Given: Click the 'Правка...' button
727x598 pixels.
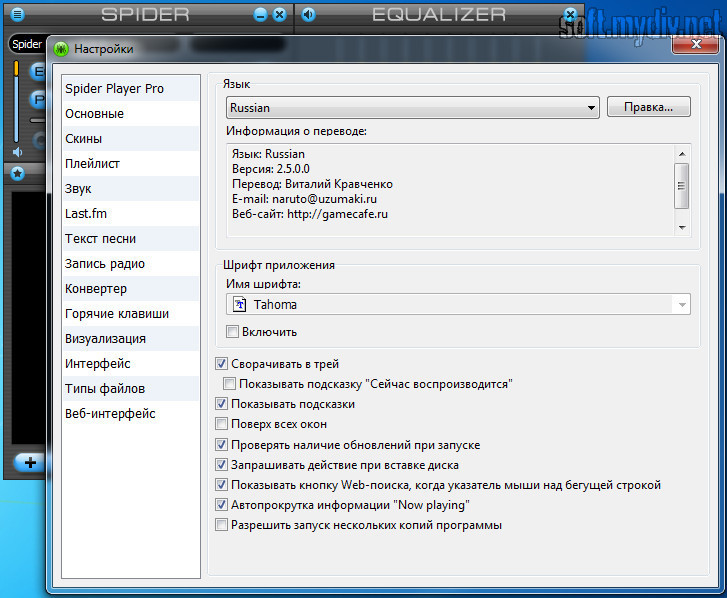Looking at the screenshot, I should (648, 107).
